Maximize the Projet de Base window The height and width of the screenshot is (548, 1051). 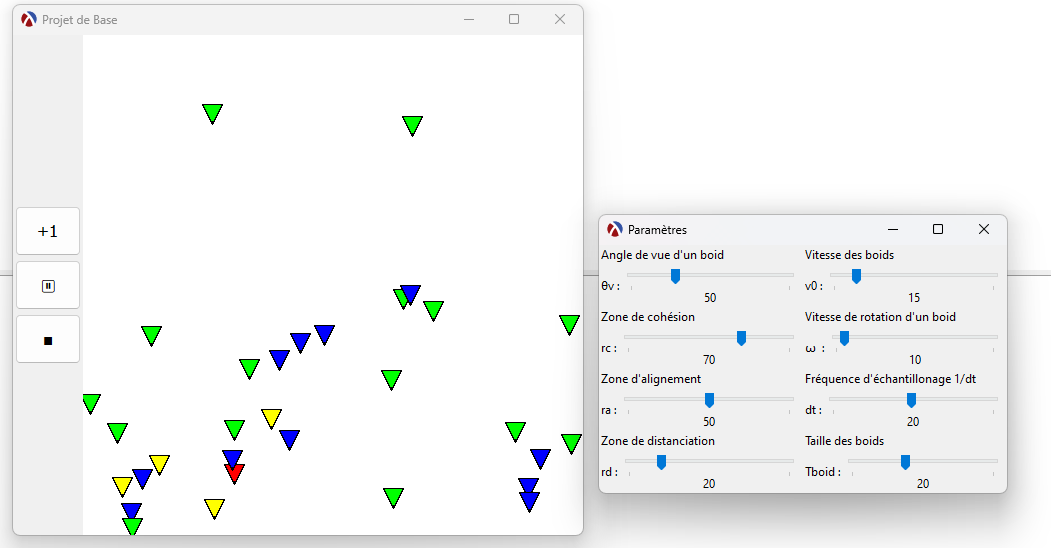pos(514,19)
